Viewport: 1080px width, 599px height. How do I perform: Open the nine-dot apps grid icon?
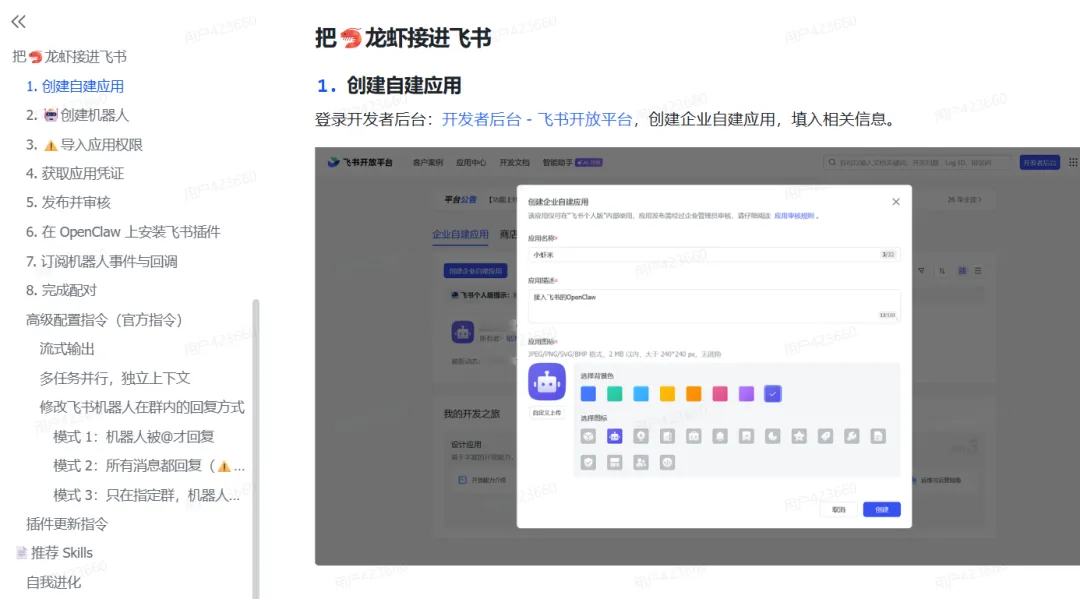[1072, 162]
